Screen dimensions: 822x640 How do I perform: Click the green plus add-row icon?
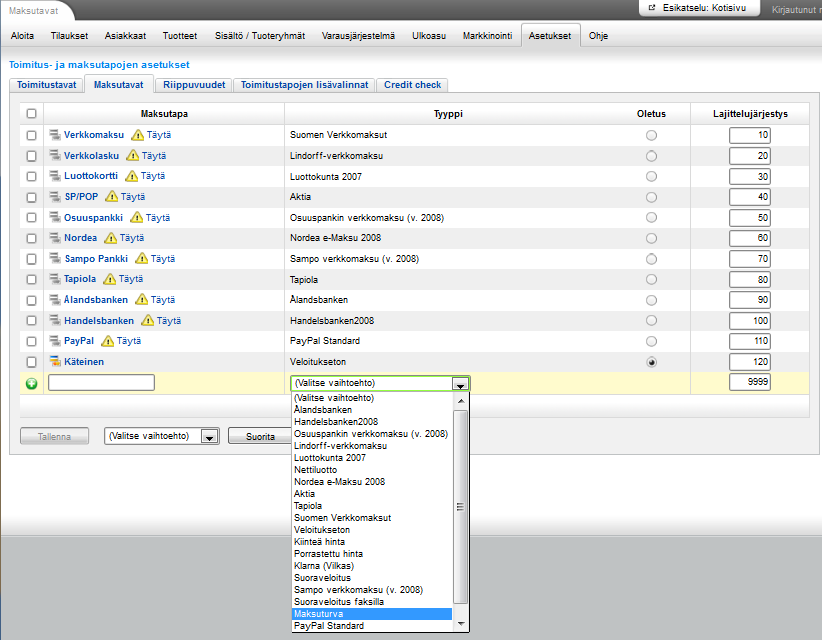31,383
